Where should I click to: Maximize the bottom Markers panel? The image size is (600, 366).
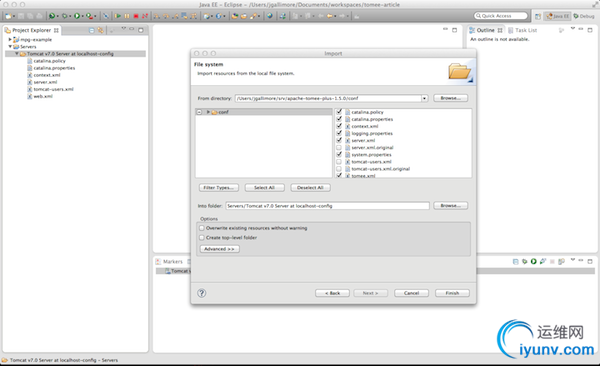click(590, 261)
